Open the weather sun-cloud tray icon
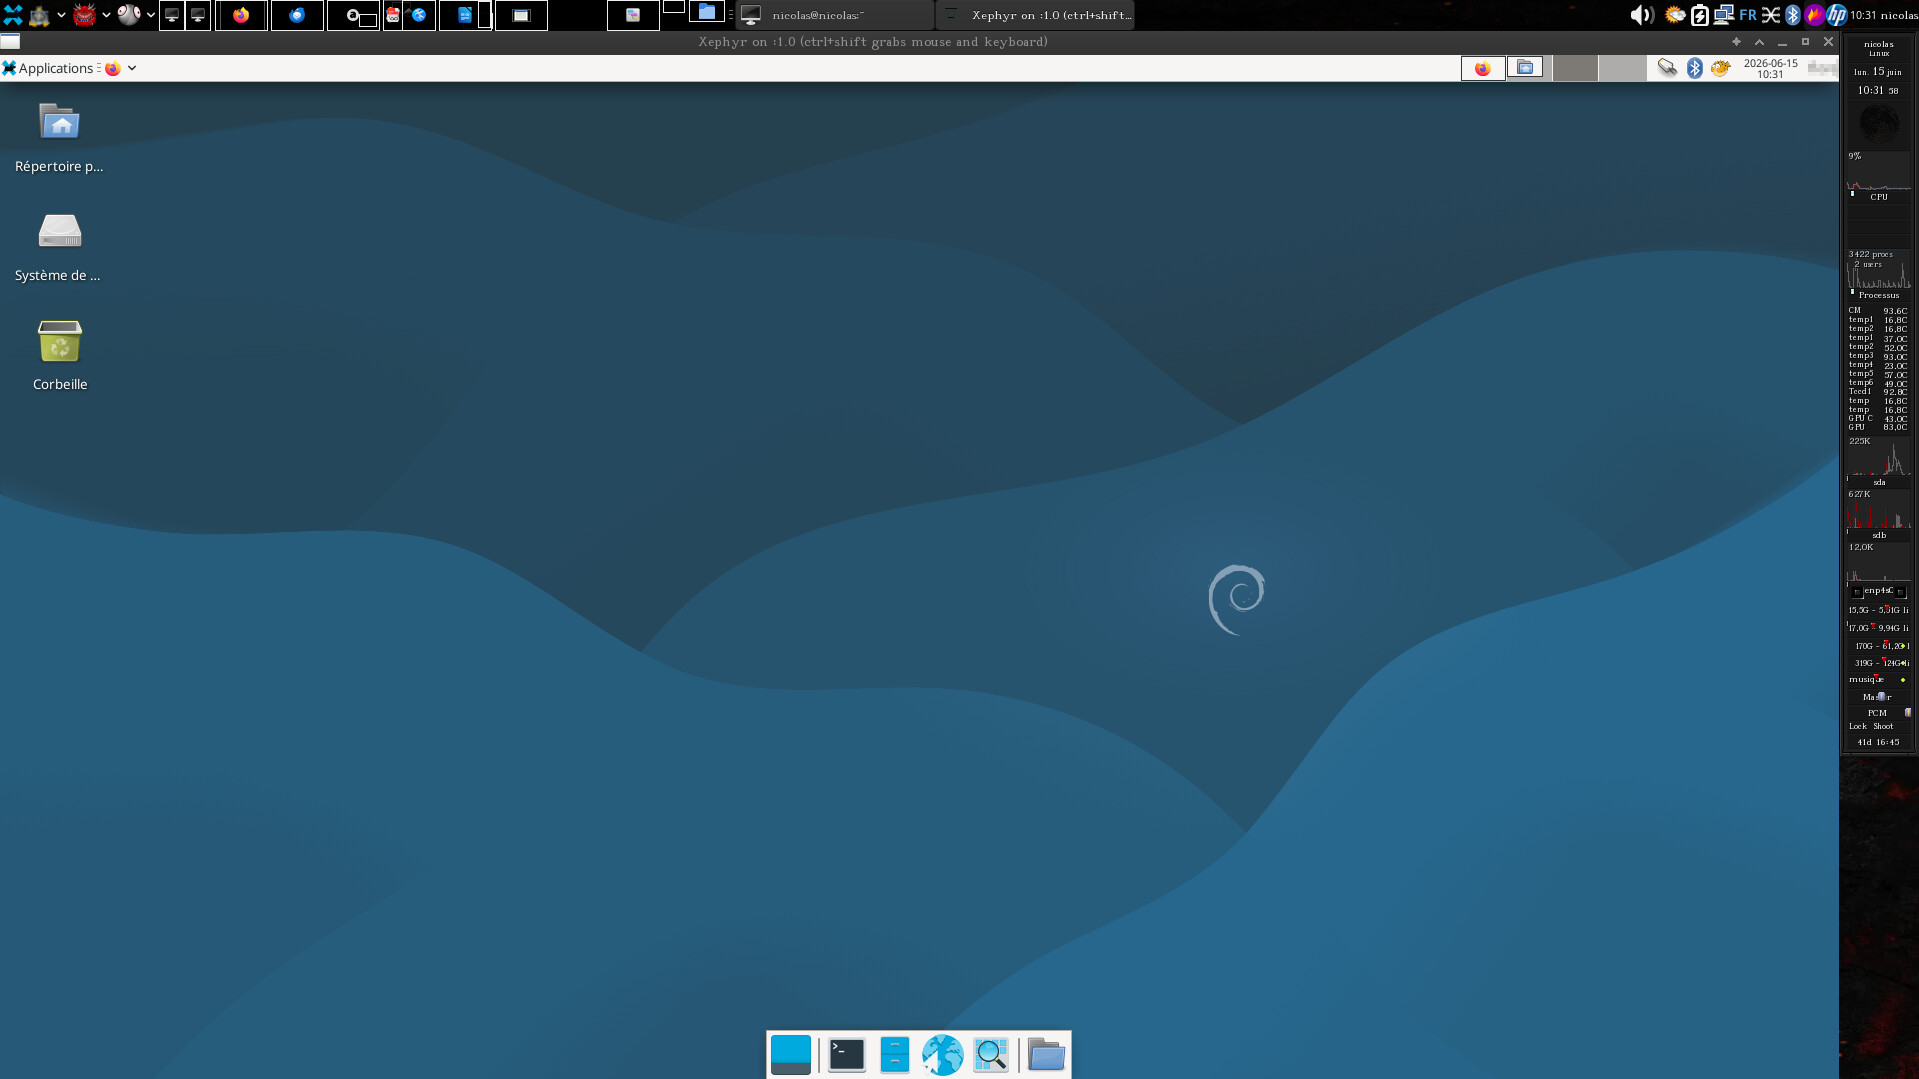1919x1079 pixels. (x=1675, y=15)
